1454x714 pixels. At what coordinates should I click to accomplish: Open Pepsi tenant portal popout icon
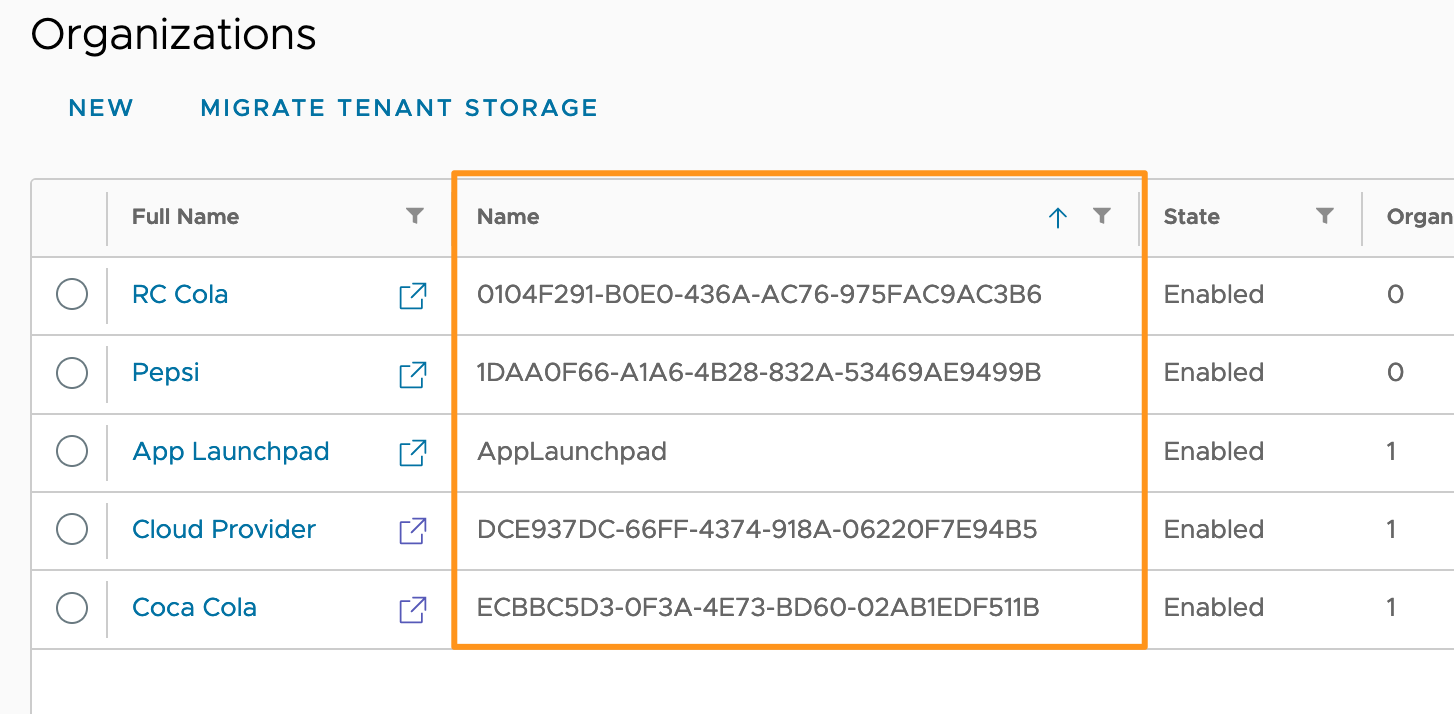coord(413,374)
